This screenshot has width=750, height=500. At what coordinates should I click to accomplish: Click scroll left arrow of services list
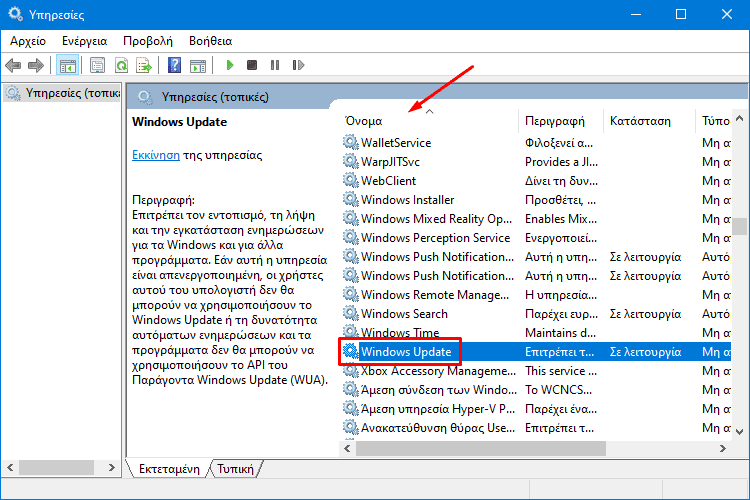tap(347, 448)
